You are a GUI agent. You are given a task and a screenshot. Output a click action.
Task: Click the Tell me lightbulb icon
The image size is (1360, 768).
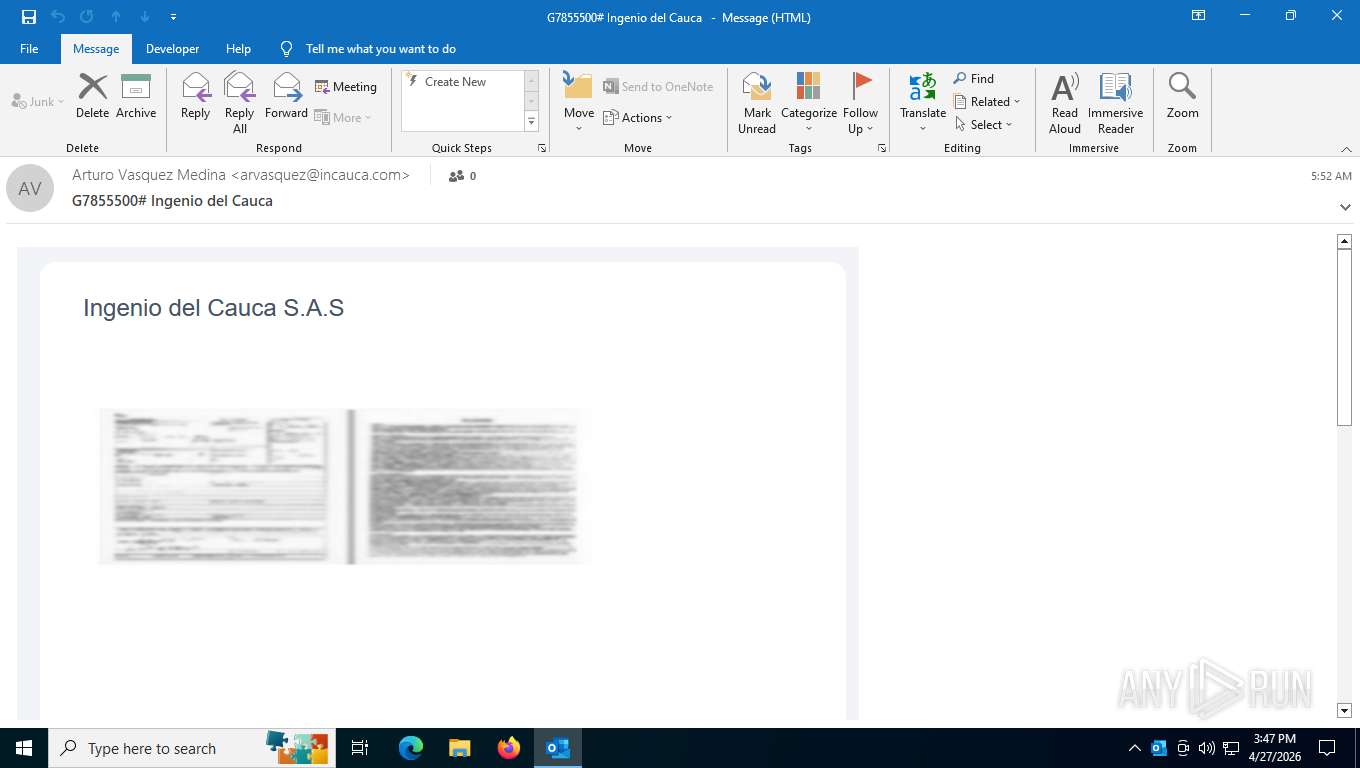(x=287, y=49)
